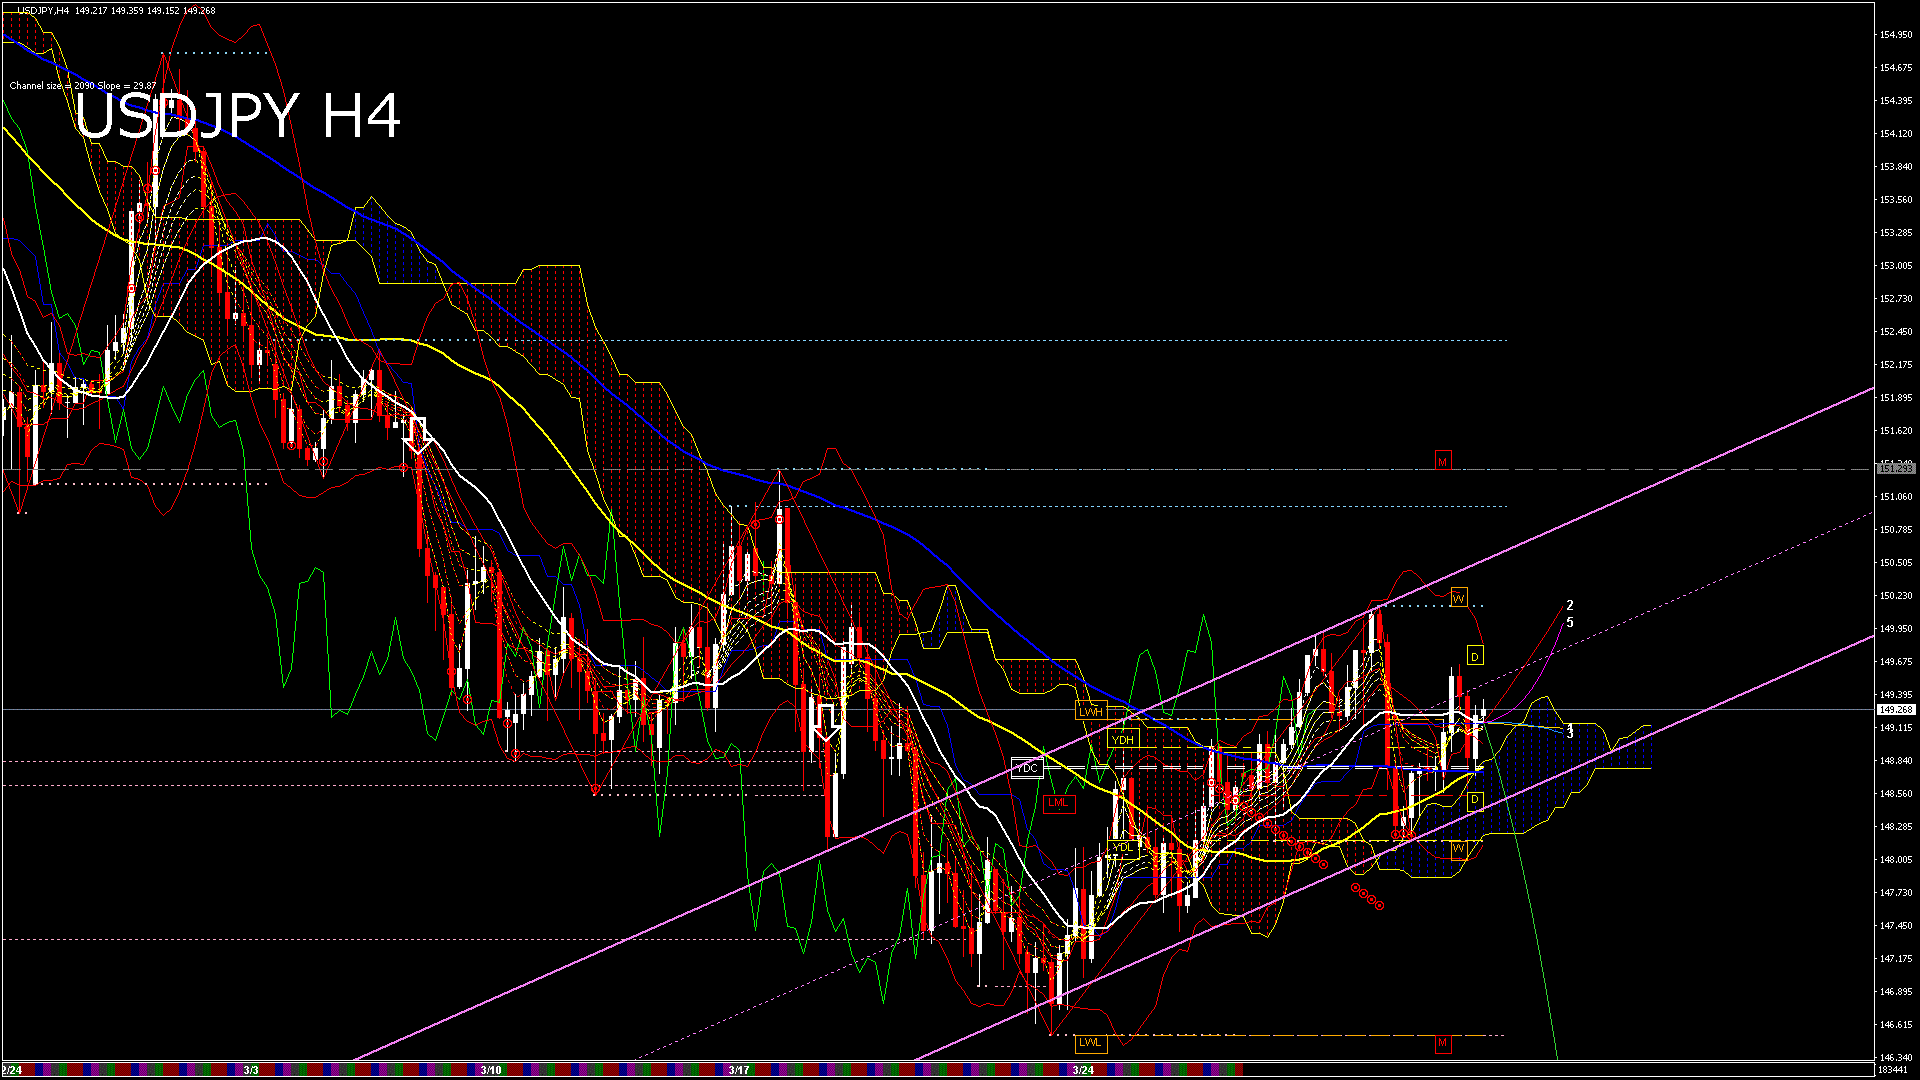
Task: Select the YDL yellow label box
Action: 1123,847
